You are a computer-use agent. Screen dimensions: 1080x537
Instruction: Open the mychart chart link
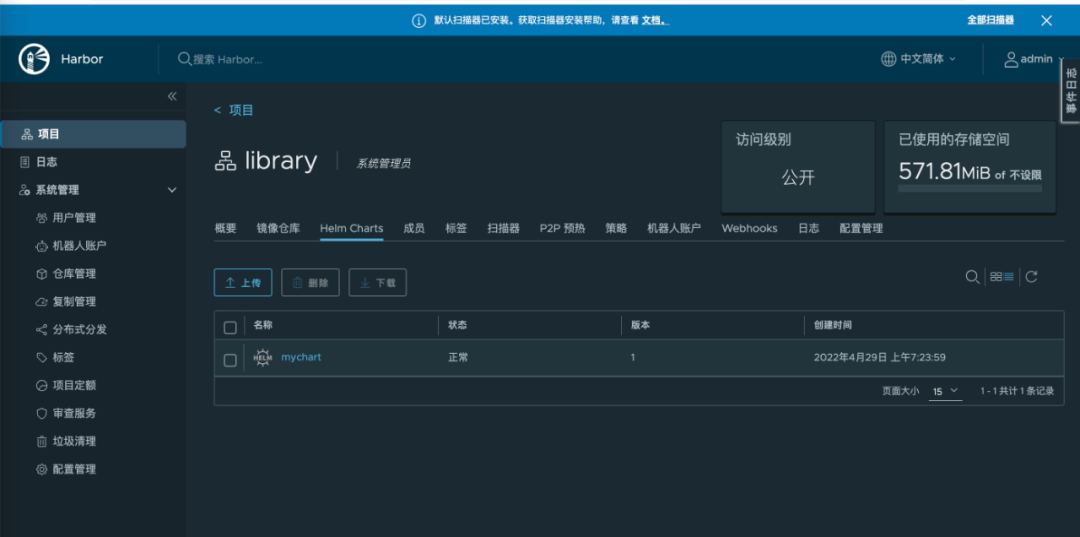[301, 357]
